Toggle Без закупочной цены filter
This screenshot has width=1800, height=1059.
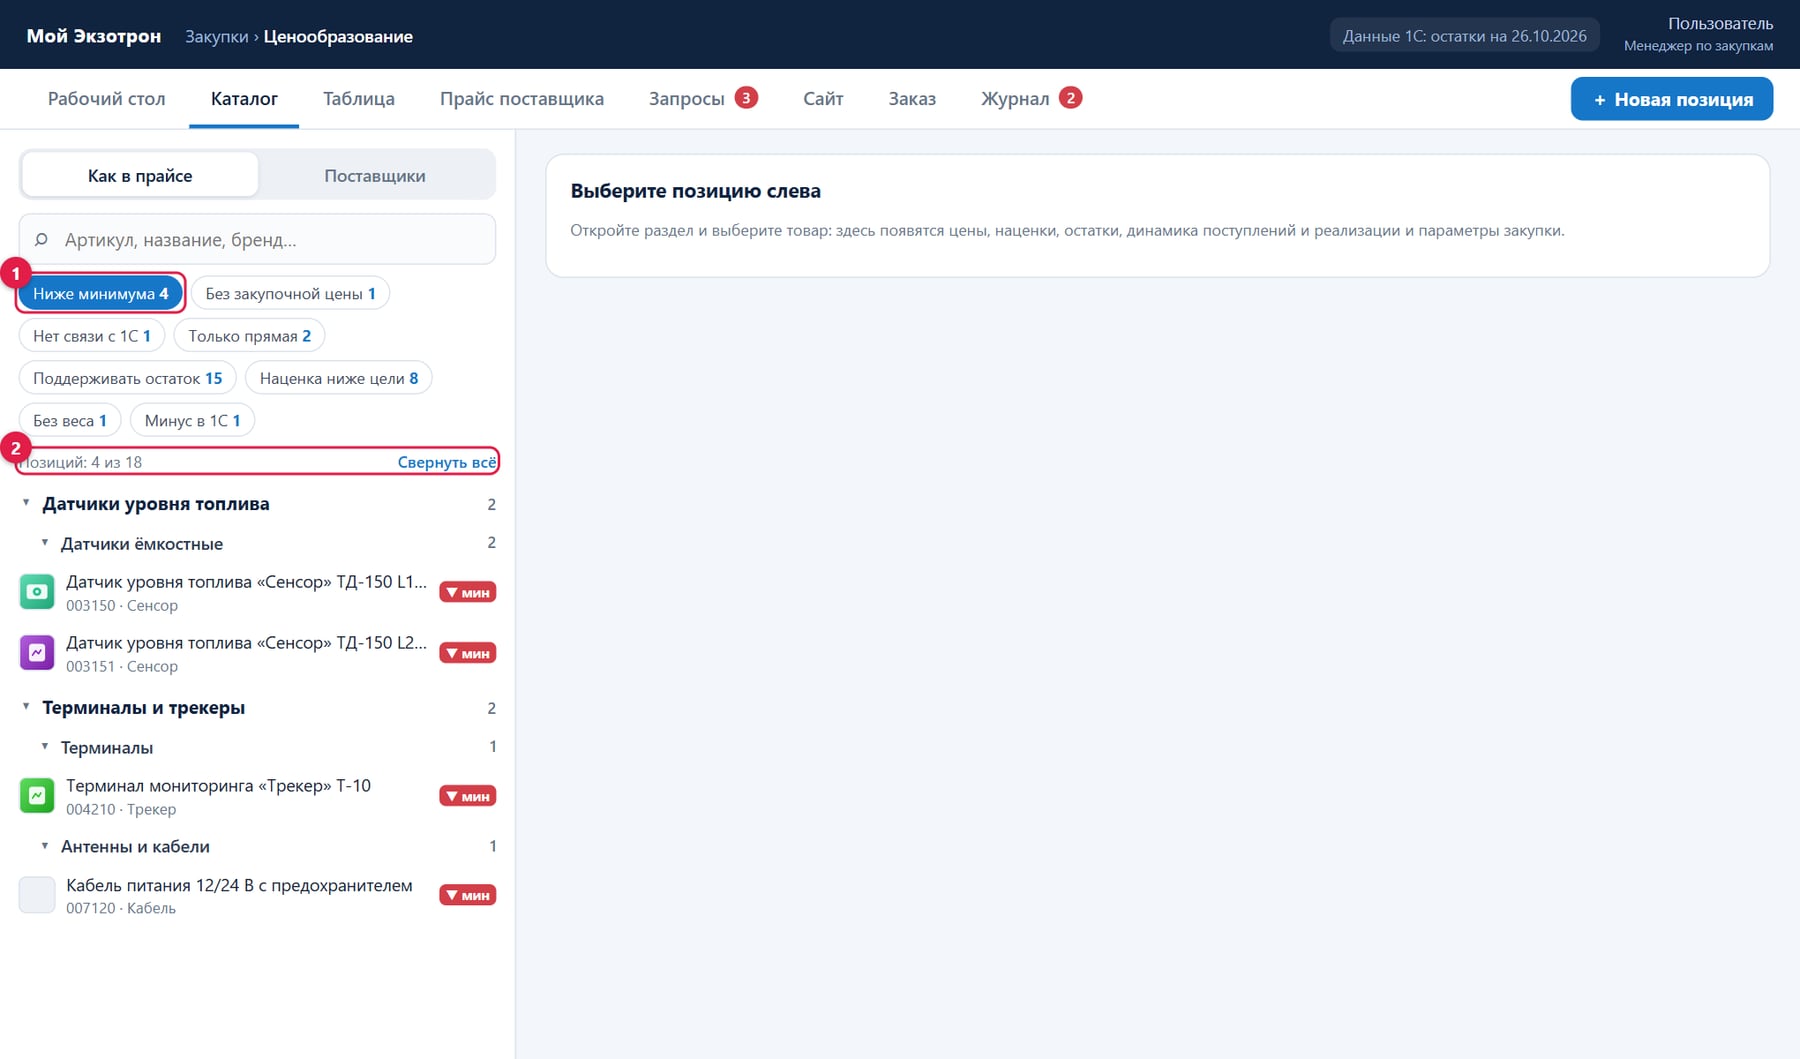coord(290,293)
